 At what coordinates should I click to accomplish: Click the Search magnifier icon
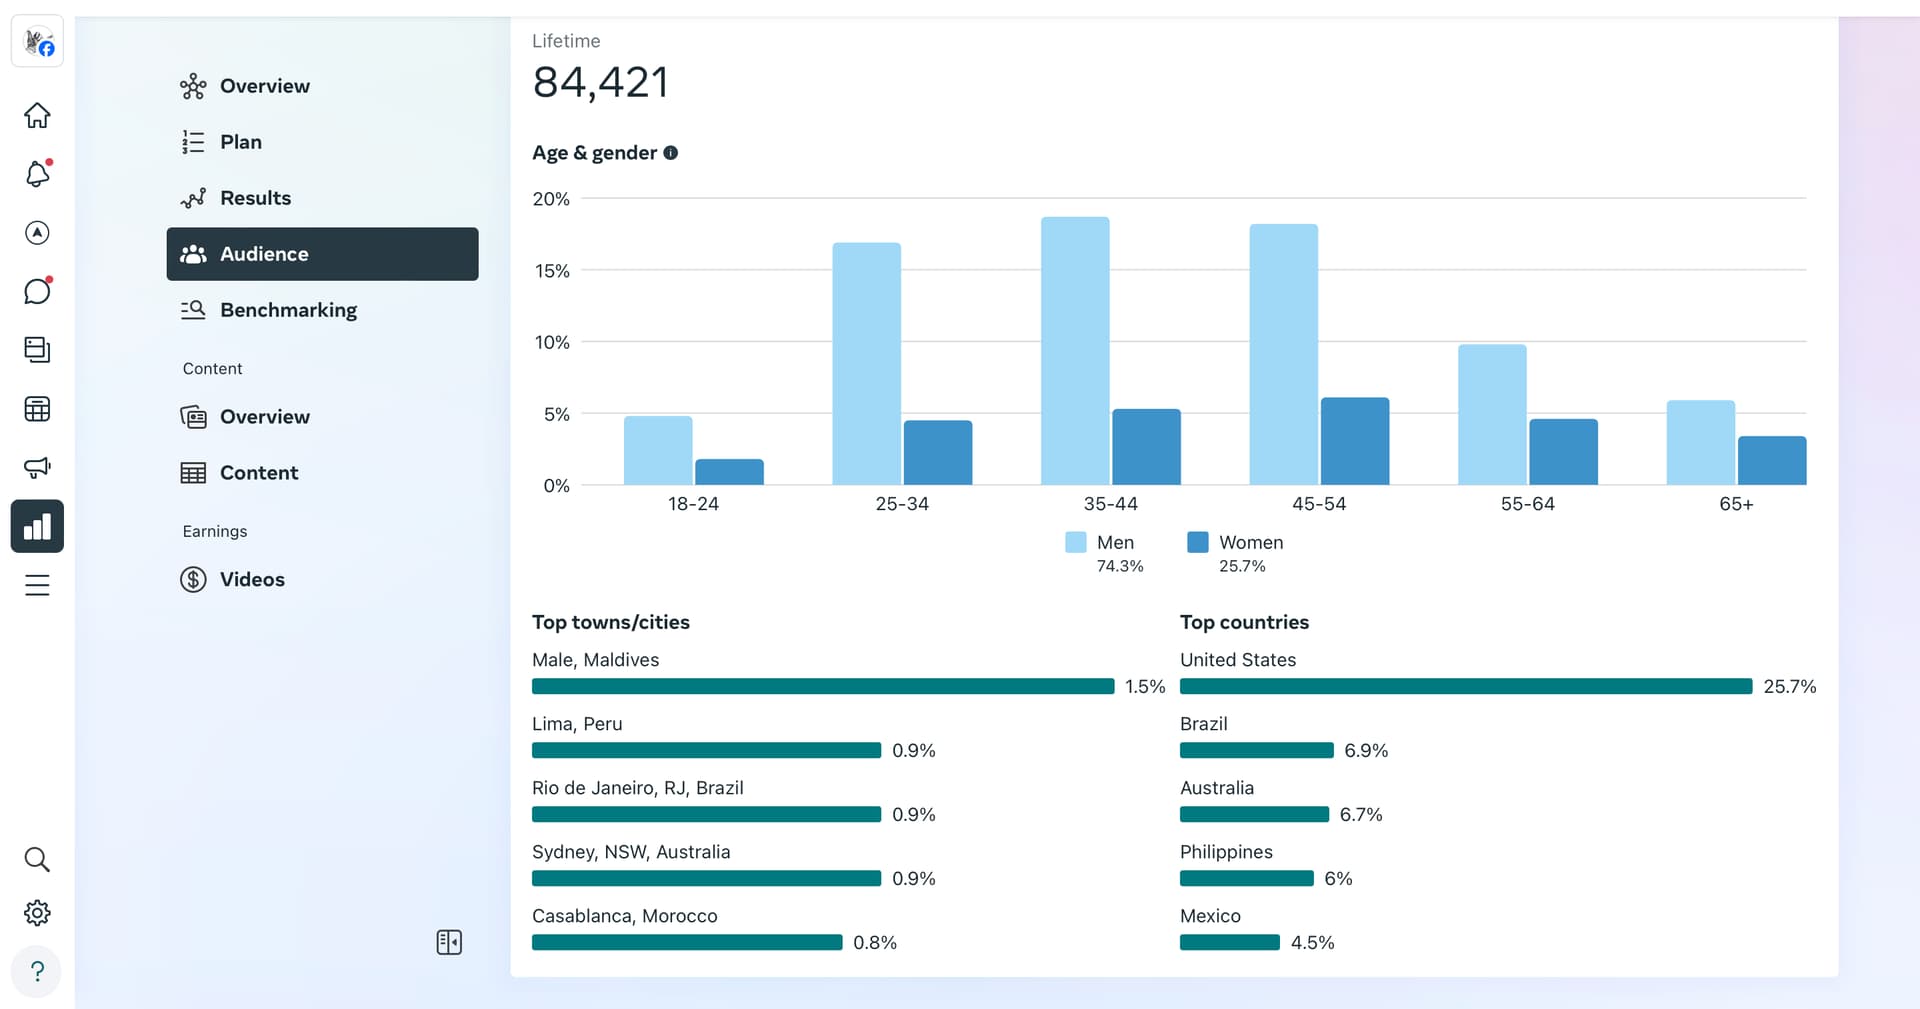pyautogui.click(x=37, y=859)
